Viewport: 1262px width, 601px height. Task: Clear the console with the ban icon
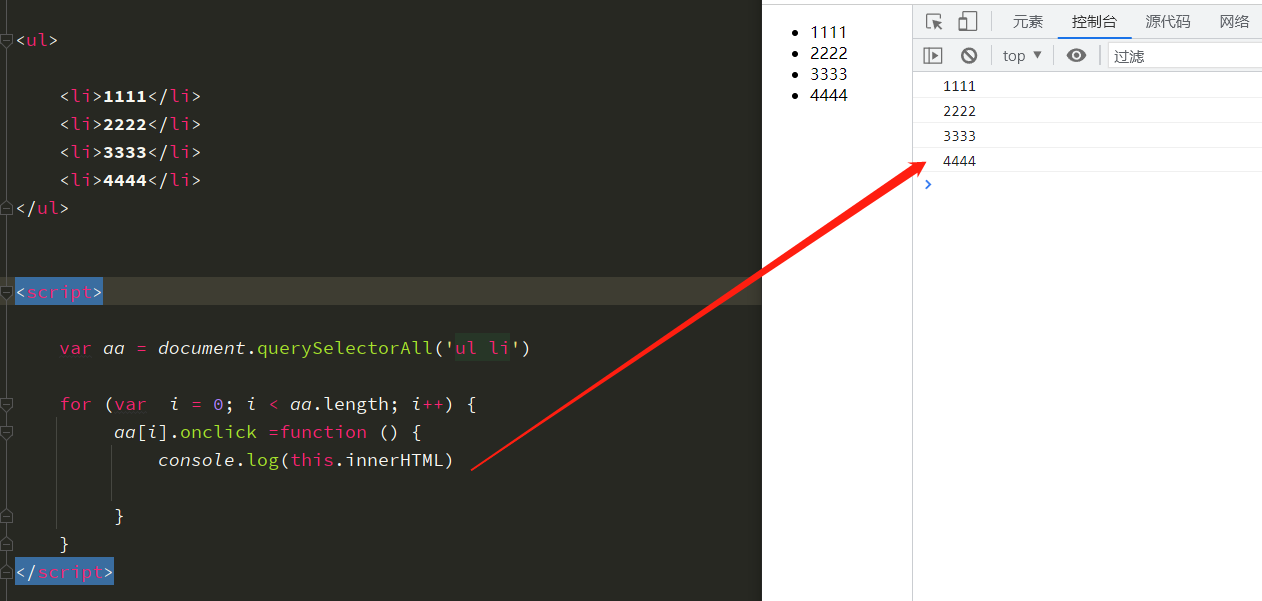pos(969,56)
